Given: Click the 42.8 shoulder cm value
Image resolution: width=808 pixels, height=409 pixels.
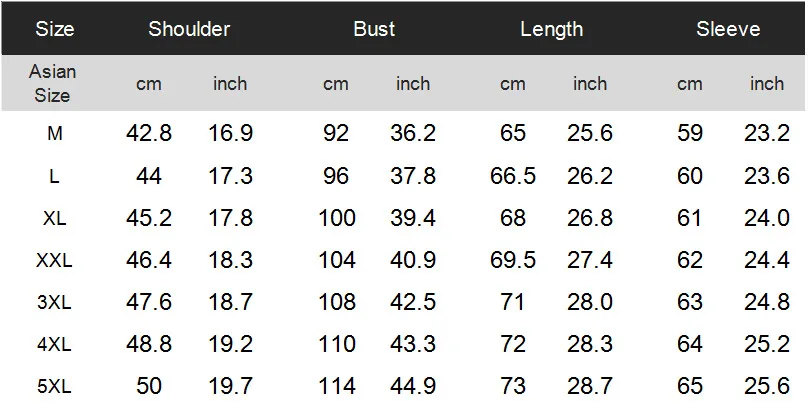Looking at the screenshot, I should [x=148, y=134].
